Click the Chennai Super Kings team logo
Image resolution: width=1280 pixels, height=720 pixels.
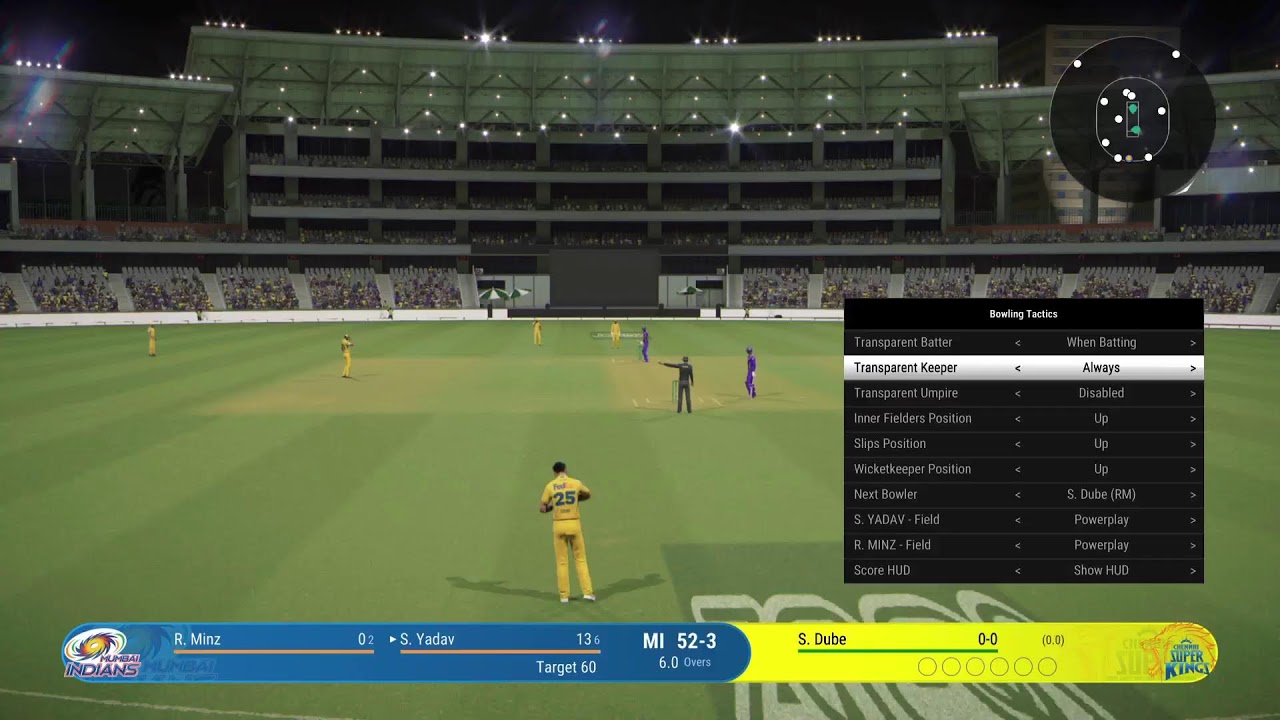1187,652
